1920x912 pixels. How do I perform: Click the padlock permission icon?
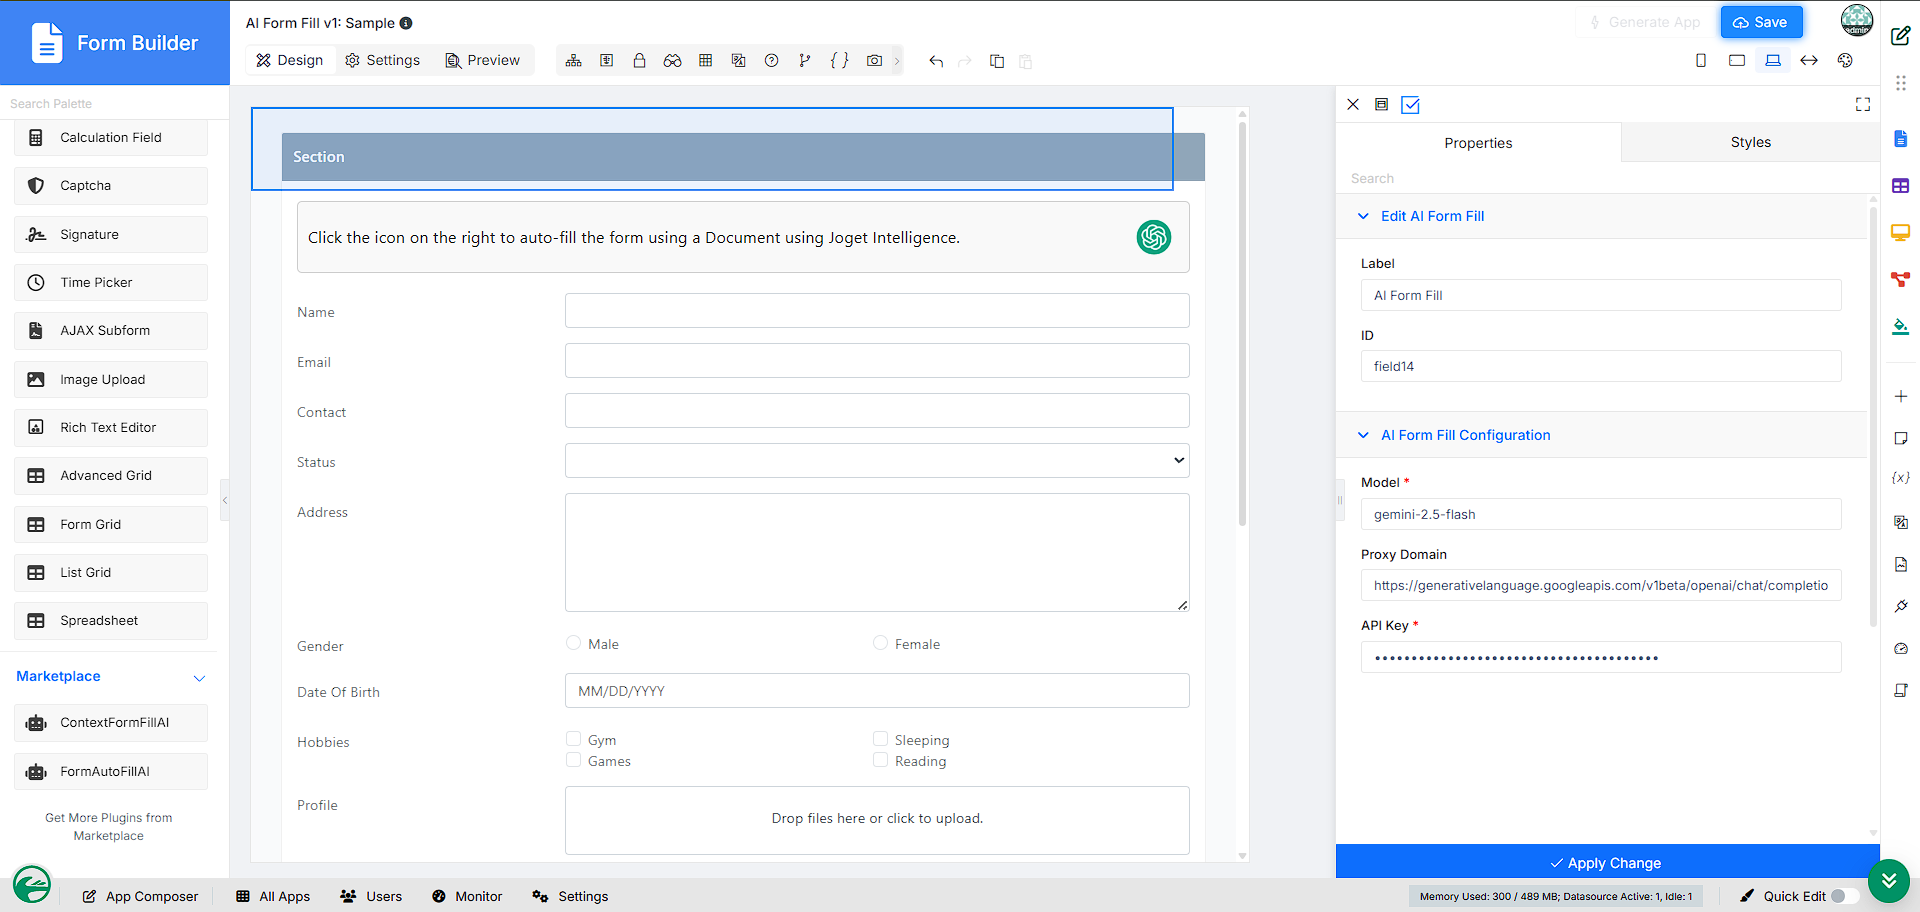pyautogui.click(x=639, y=61)
